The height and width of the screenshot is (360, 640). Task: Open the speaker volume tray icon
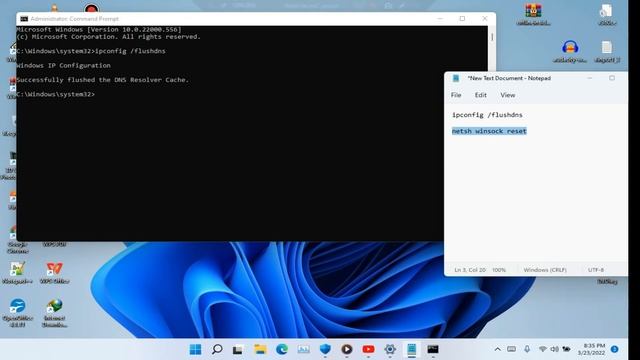[x=554, y=349]
